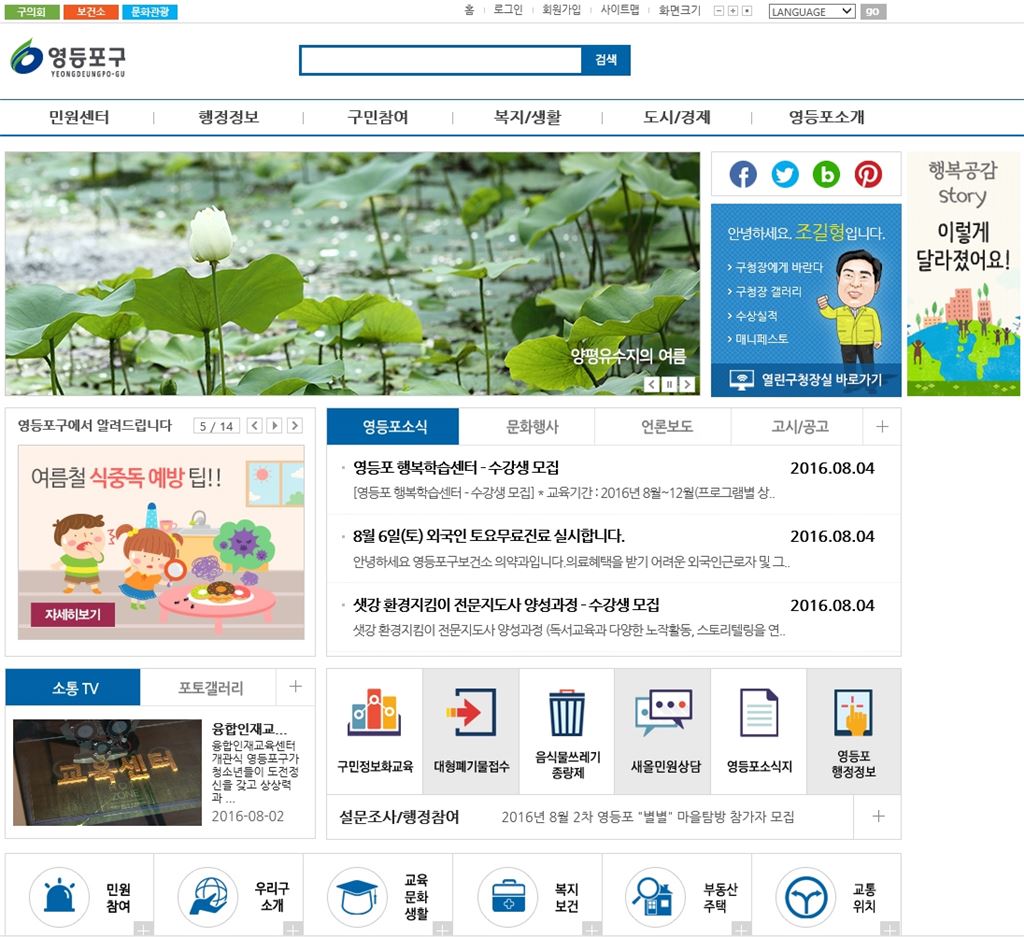Click the Twitter bird icon
The width and height of the screenshot is (1024, 937).
click(x=785, y=174)
